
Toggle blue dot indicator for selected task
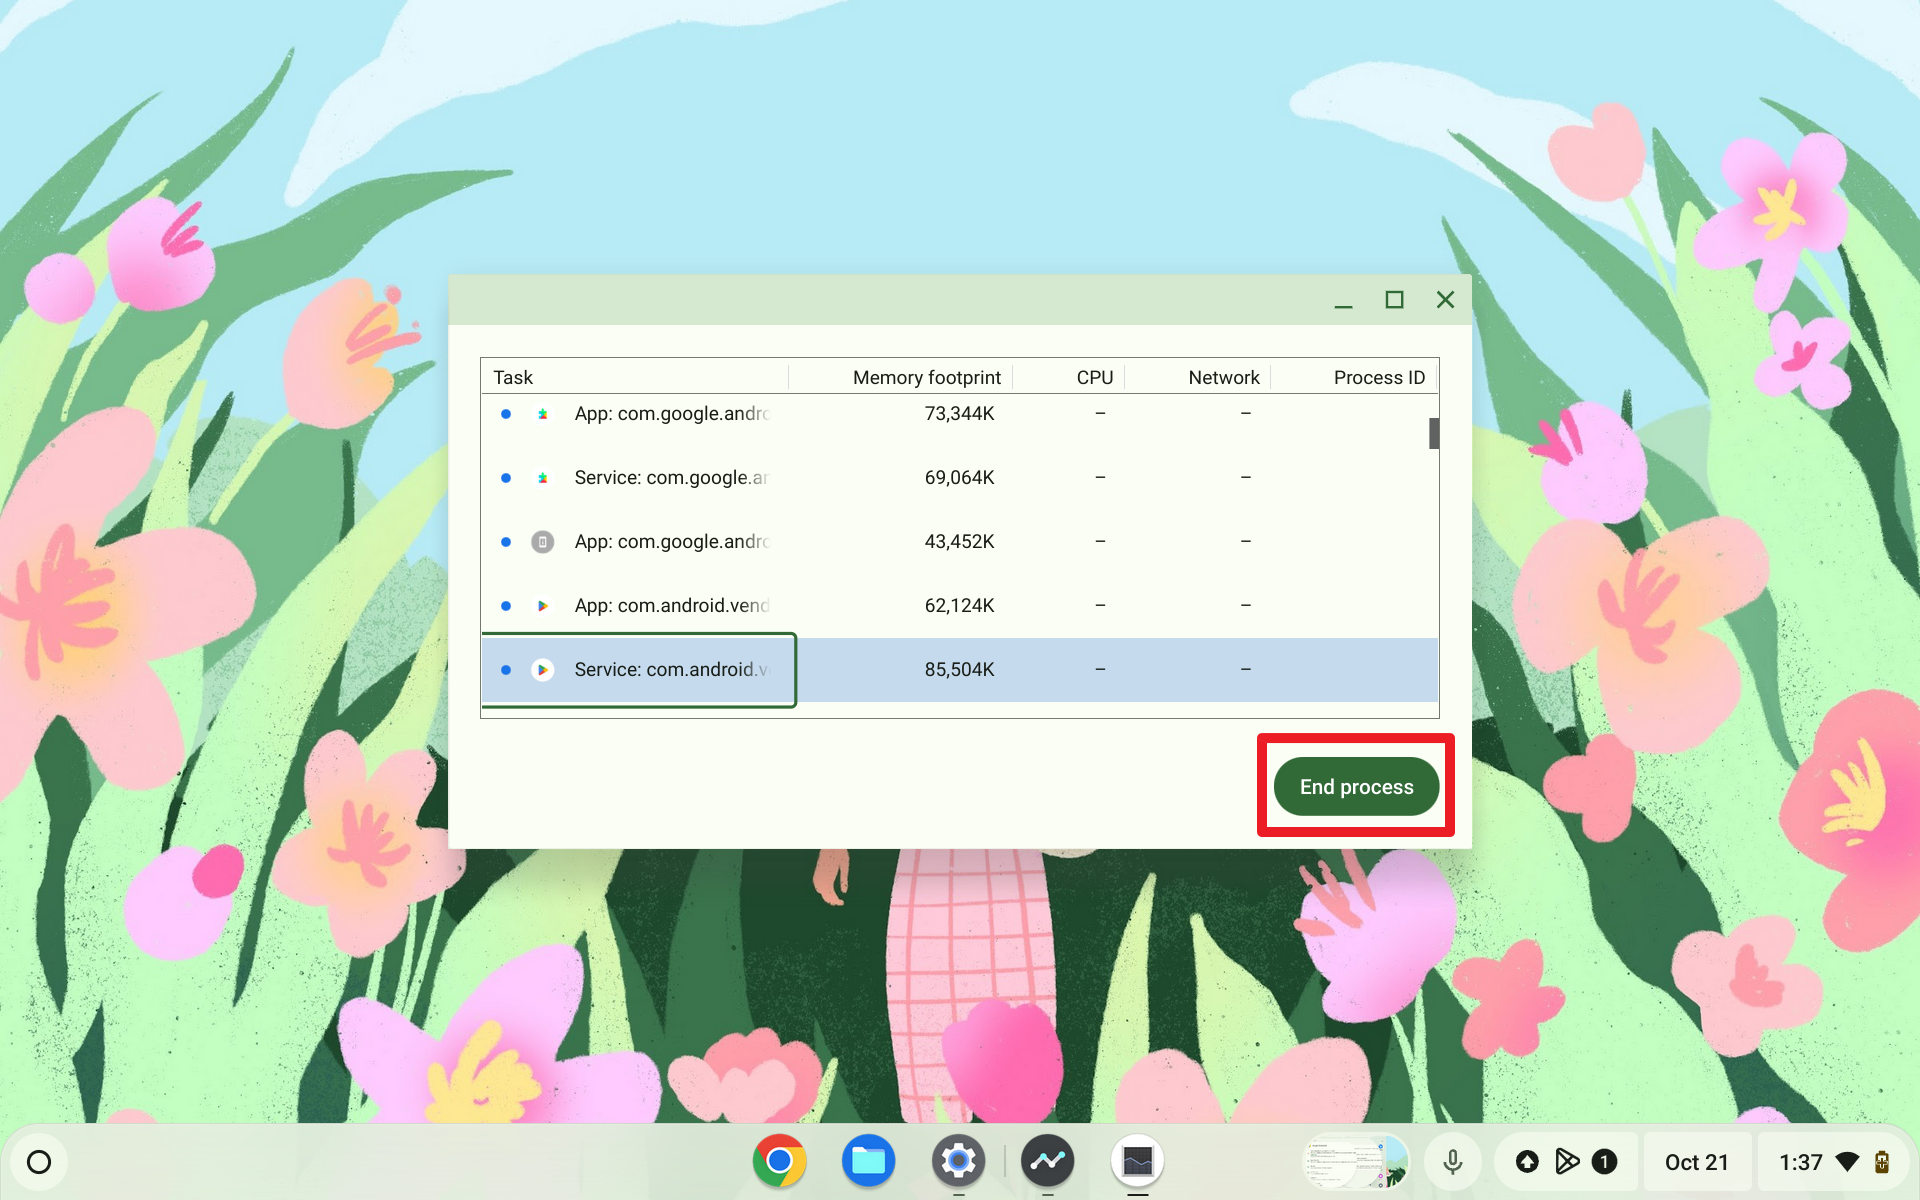506,669
